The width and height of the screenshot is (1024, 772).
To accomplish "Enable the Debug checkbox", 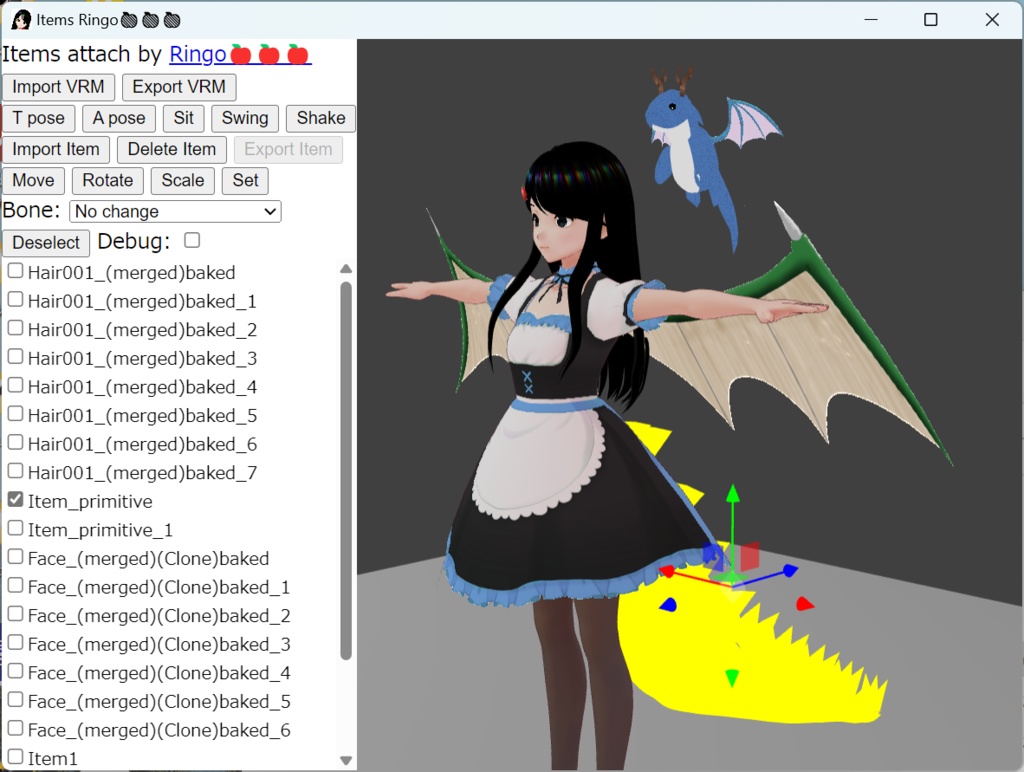I will [191, 240].
